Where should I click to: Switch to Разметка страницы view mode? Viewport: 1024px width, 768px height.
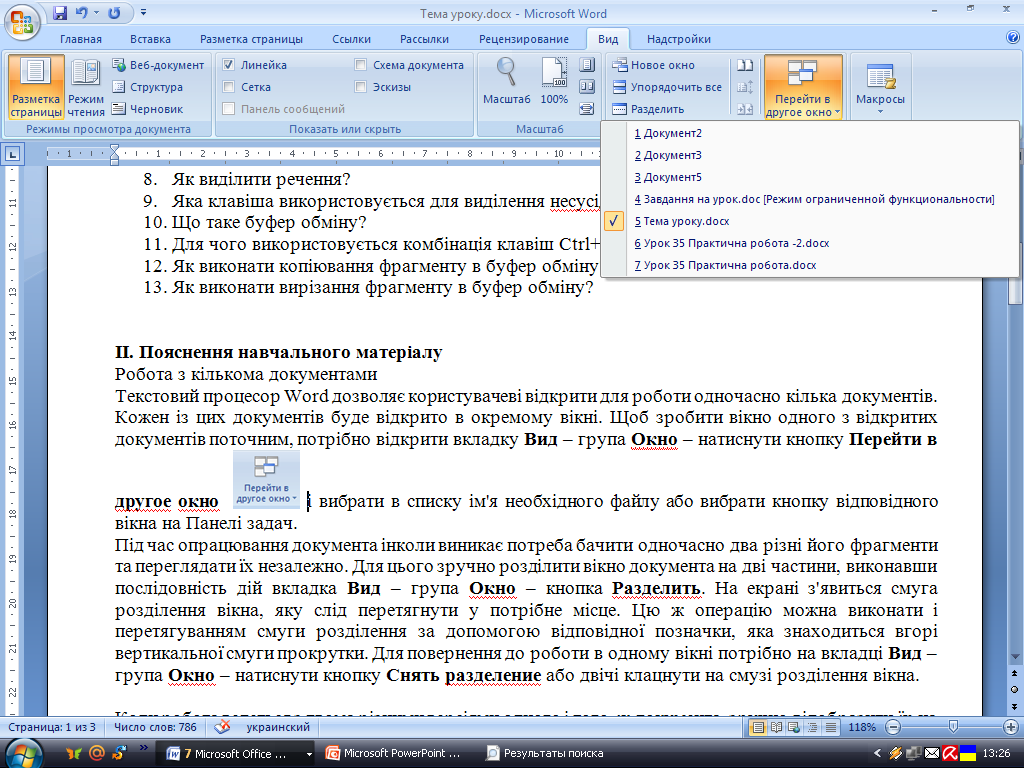point(36,88)
